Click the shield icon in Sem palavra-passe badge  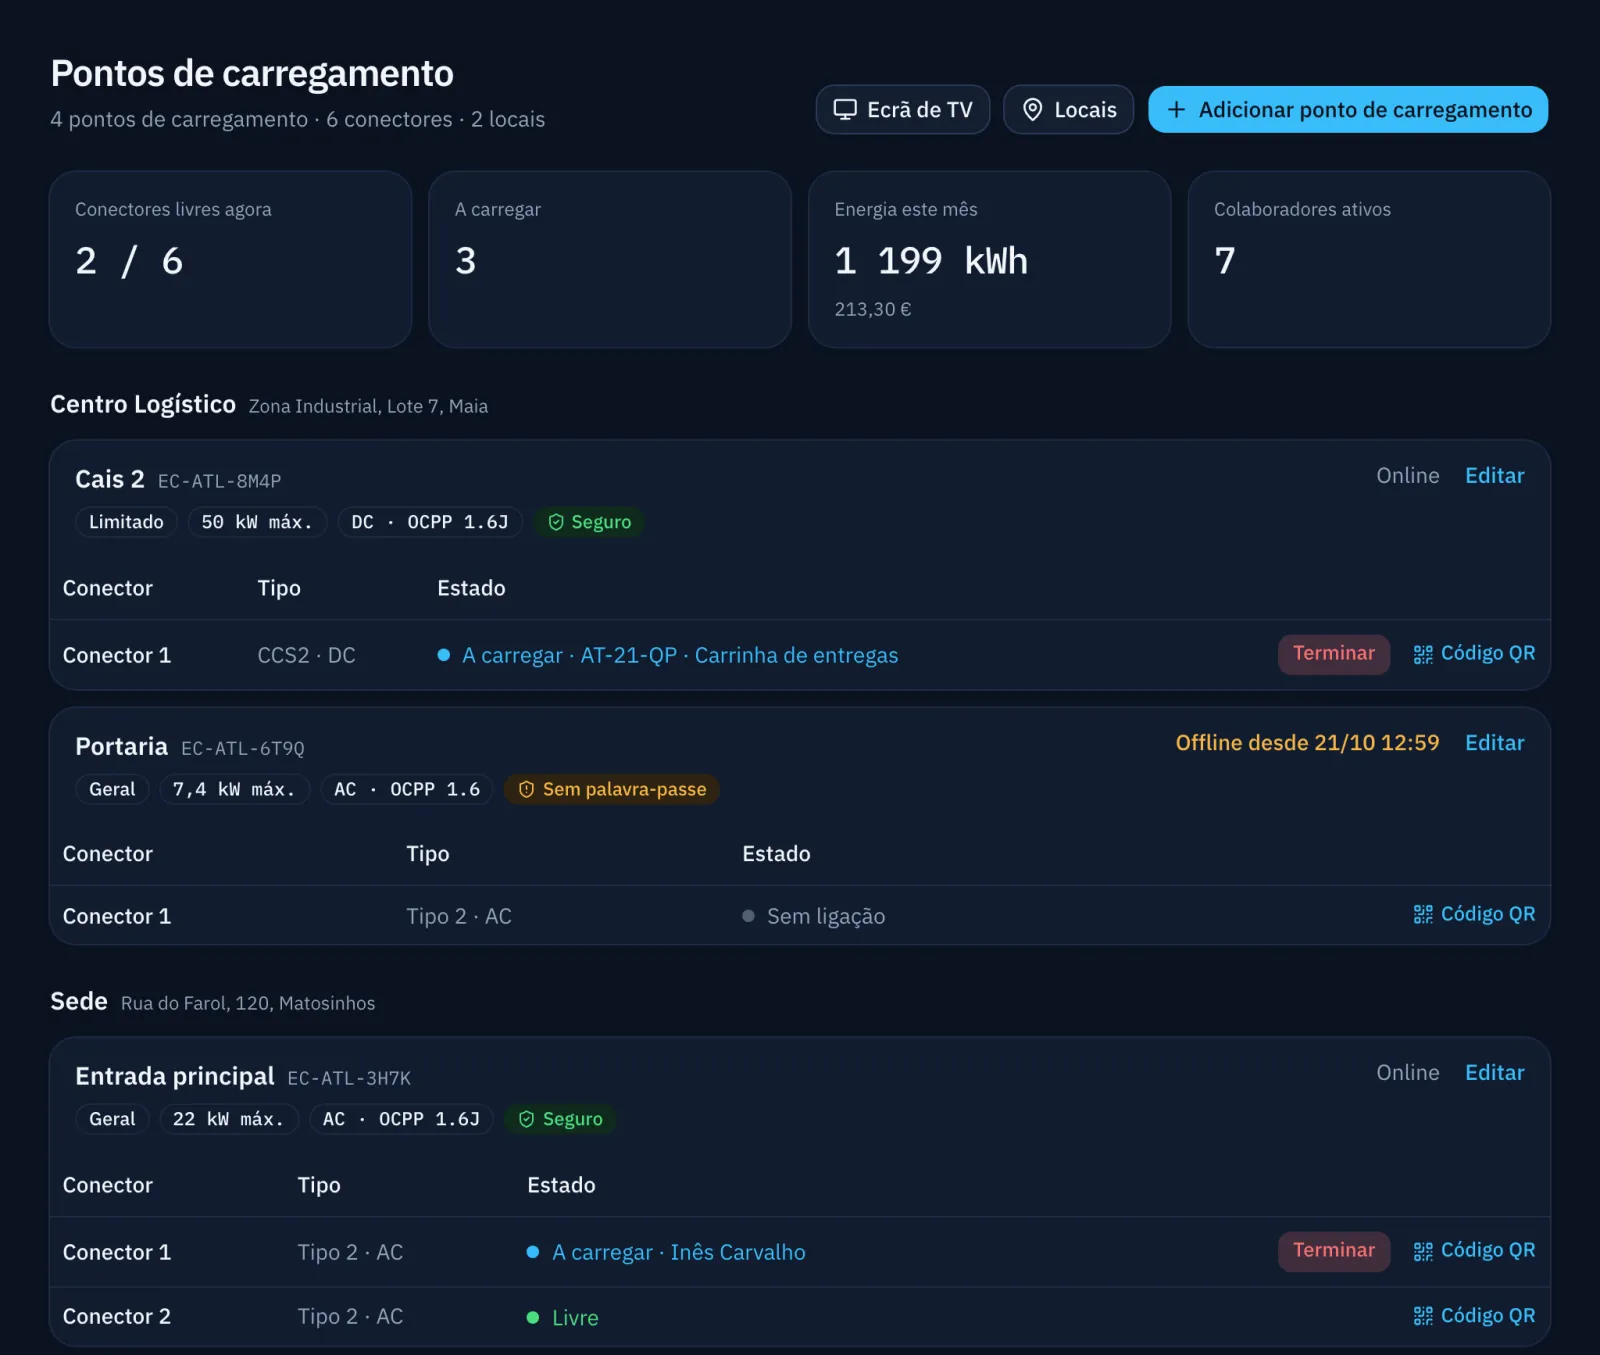(526, 790)
